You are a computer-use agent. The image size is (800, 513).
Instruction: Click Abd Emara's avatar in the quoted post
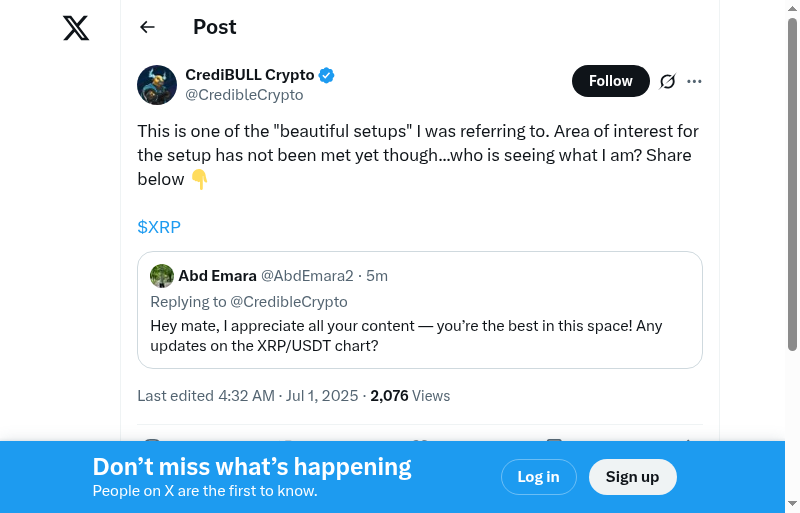[x=162, y=276]
